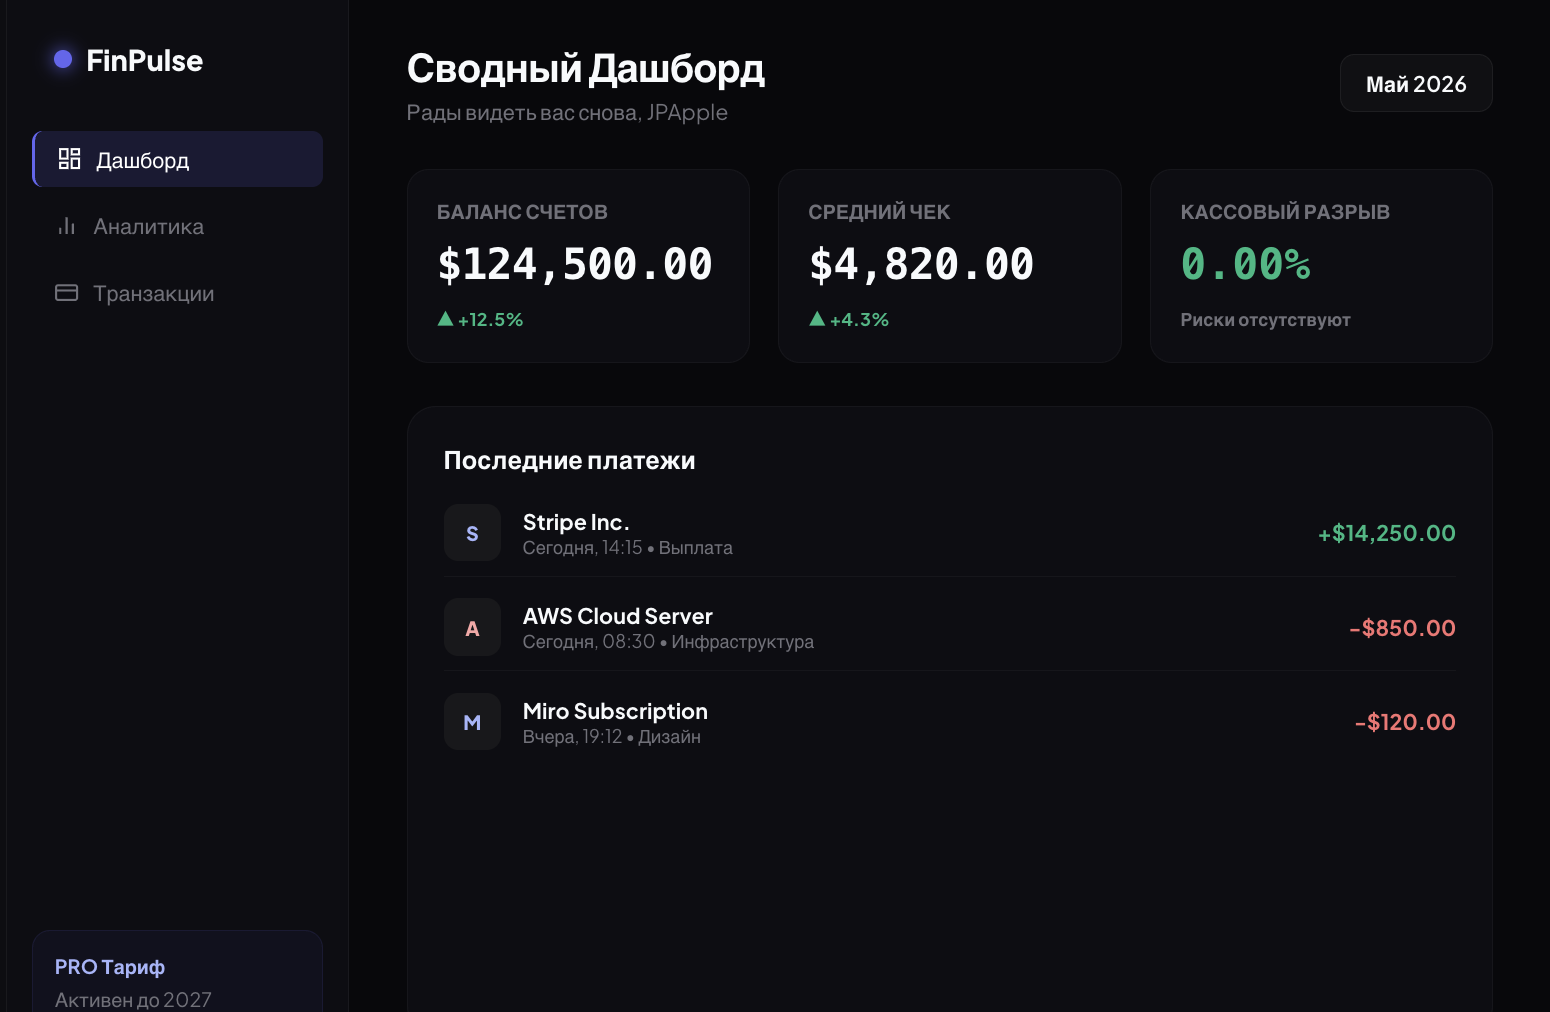Click the Кассовый разрыв 0.00% card
This screenshot has width=1550, height=1012.
[x=1321, y=266]
